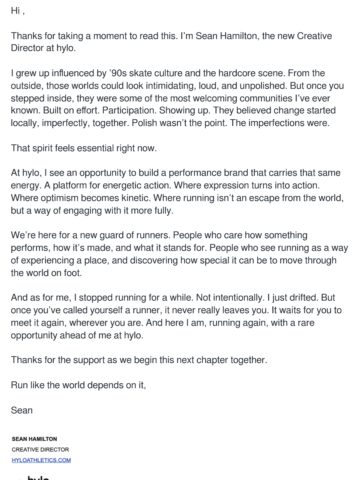Viewport: 360px width, 480px height.
Task: Click the phrase "'90s skate culture"
Action: pyautogui.click(x=145, y=73)
